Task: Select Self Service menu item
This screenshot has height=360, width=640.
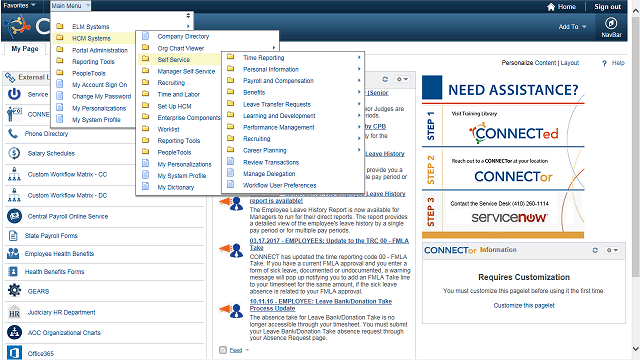Action: [173, 60]
